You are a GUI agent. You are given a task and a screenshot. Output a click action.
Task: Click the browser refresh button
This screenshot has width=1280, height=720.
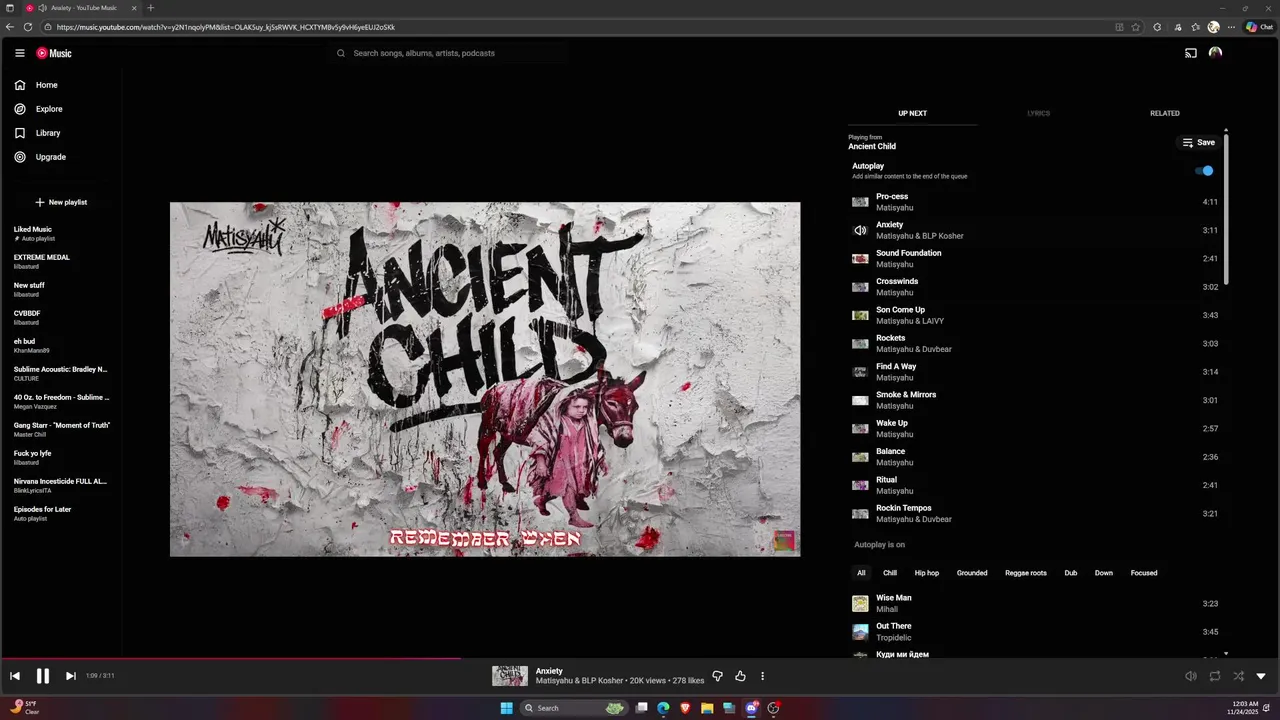point(27,27)
